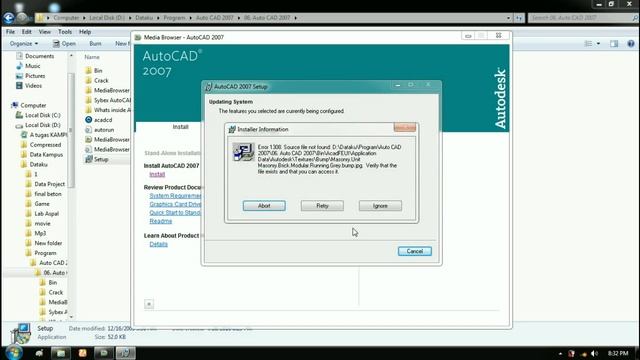
Task: Ignore the source file not found error
Action: coord(380,206)
